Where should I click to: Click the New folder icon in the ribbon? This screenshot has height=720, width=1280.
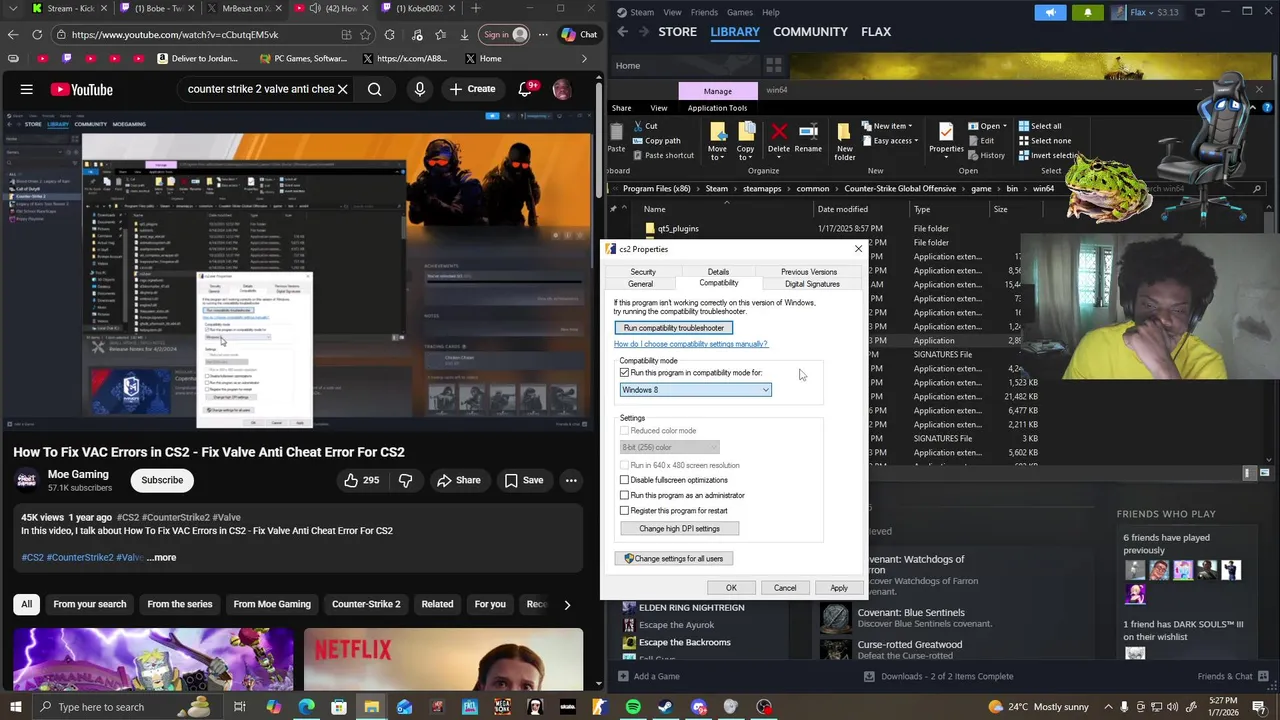pyautogui.click(x=845, y=133)
